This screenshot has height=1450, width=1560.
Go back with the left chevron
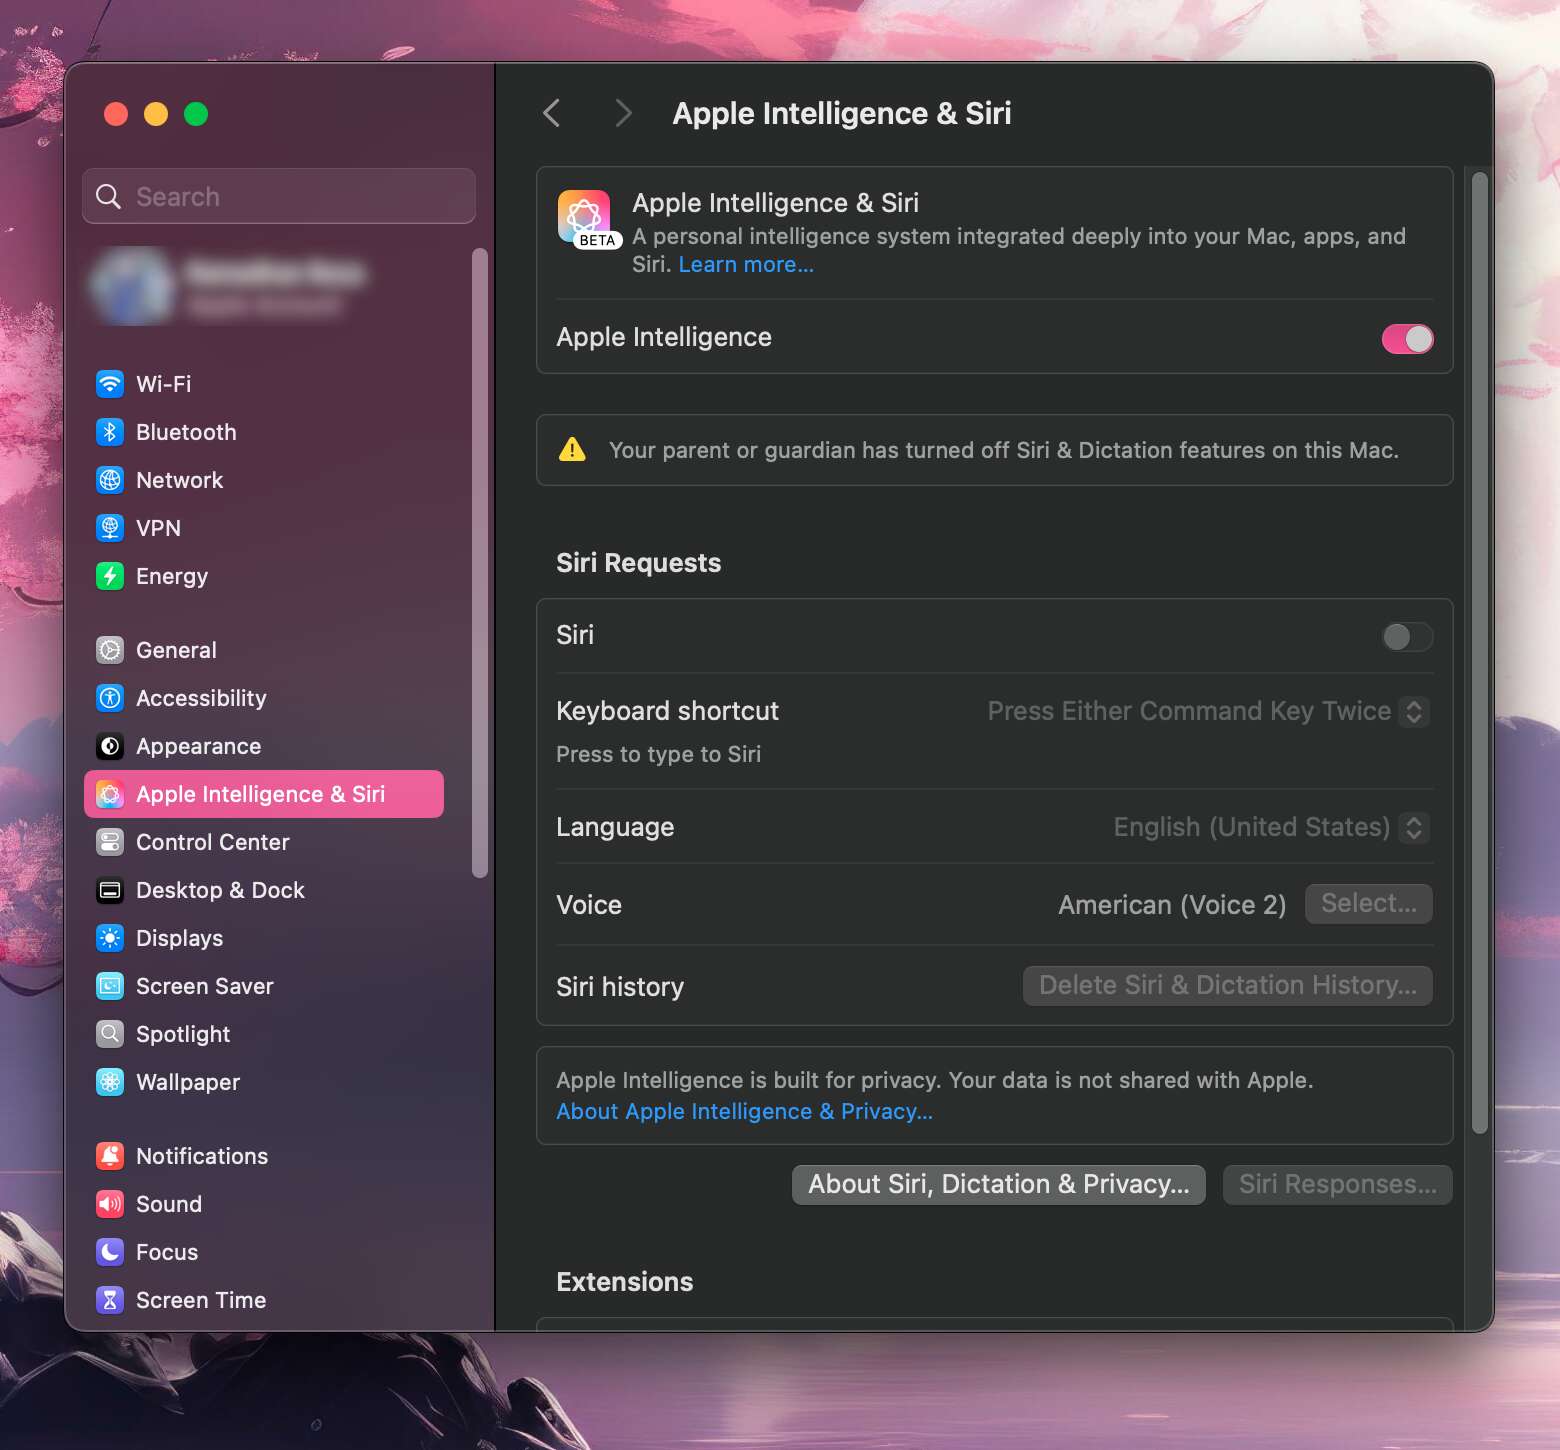(x=552, y=113)
